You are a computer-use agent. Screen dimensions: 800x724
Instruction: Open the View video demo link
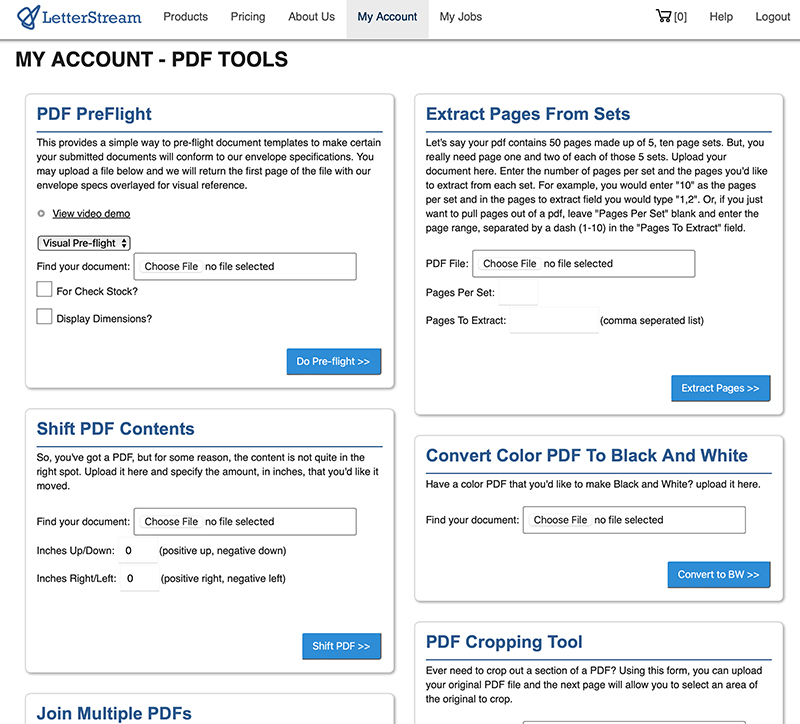[x=91, y=213]
